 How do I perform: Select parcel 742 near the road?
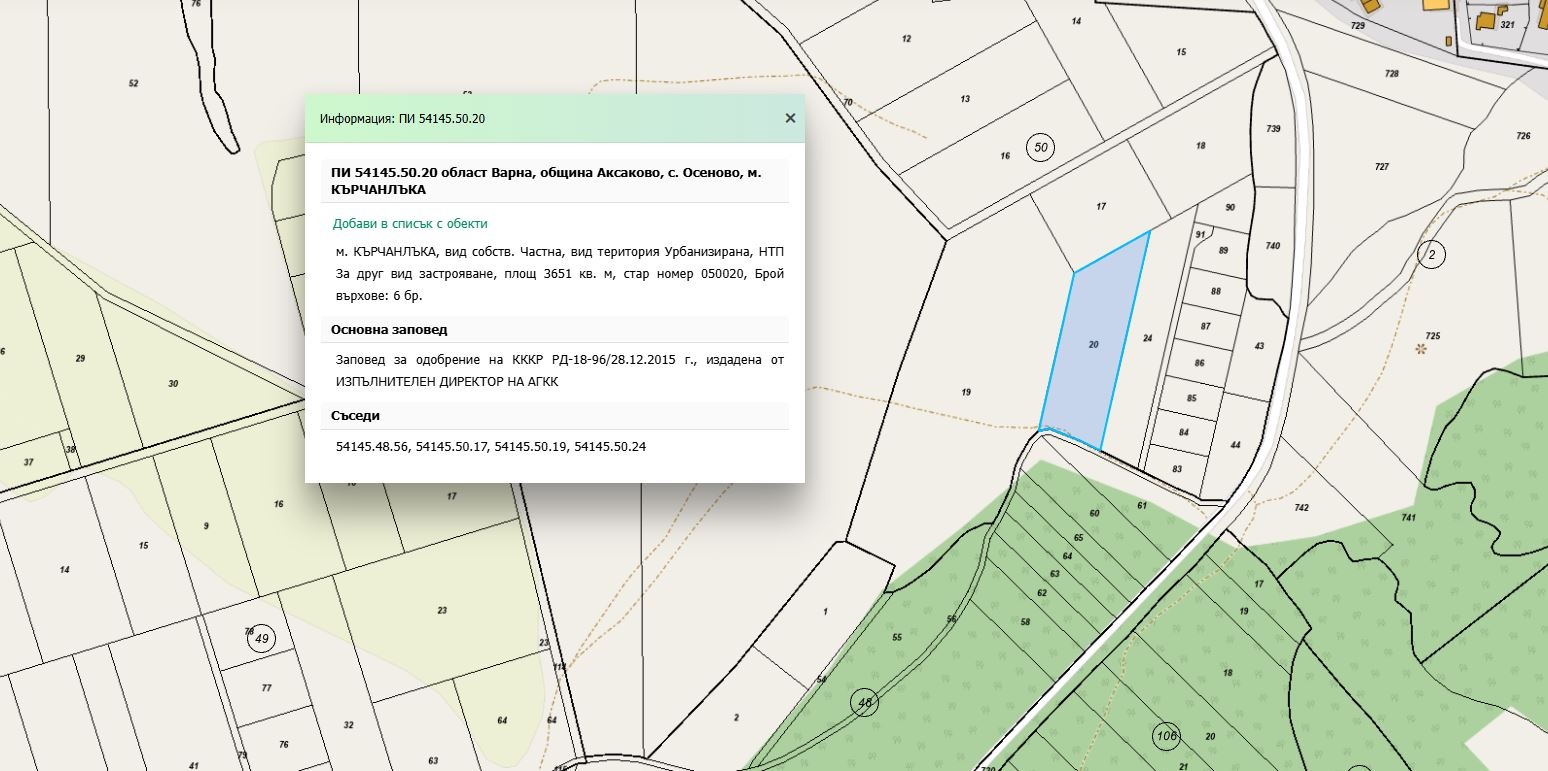1301,508
